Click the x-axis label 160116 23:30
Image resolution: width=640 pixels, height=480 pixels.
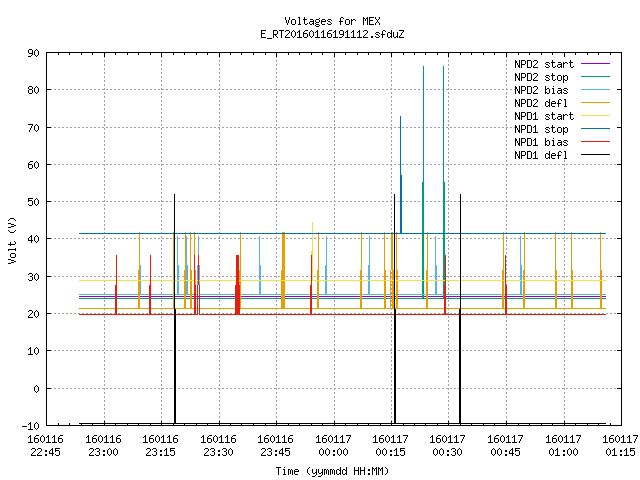point(218,446)
